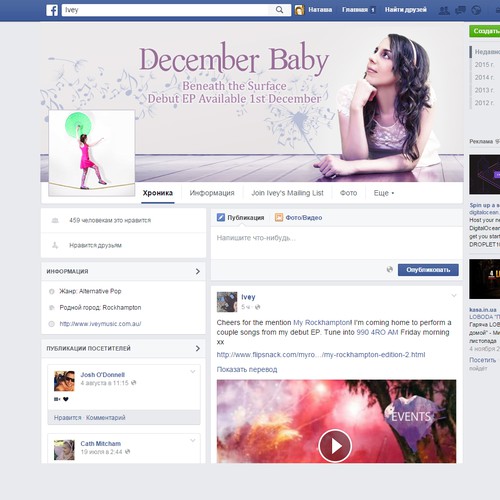Click Наташа profile avatar in top bar

pos(300,10)
